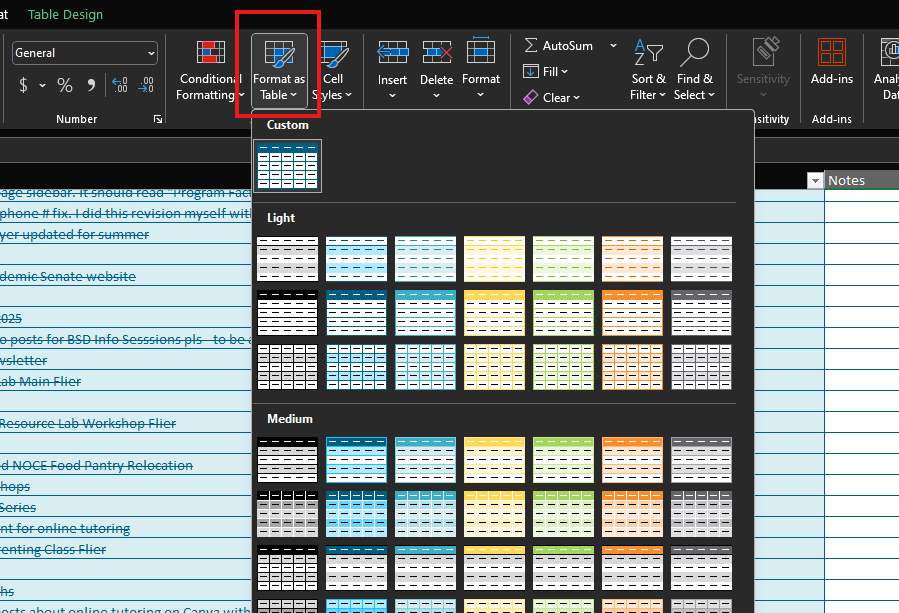The width and height of the screenshot is (899, 613).
Task: Expand the Format dropdown arrow
Action: [x=480, y=95]
